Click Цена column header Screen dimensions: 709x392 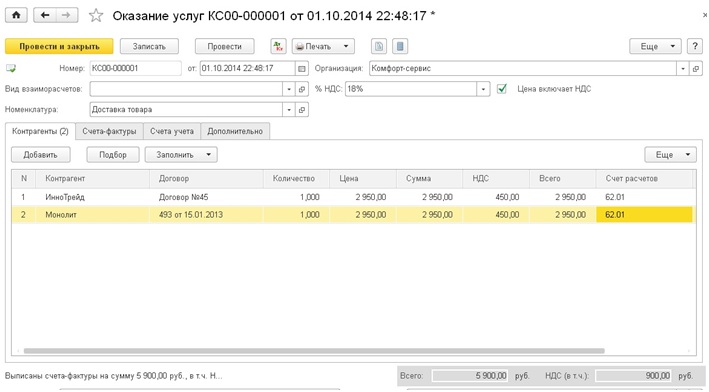tap(363, 179)
